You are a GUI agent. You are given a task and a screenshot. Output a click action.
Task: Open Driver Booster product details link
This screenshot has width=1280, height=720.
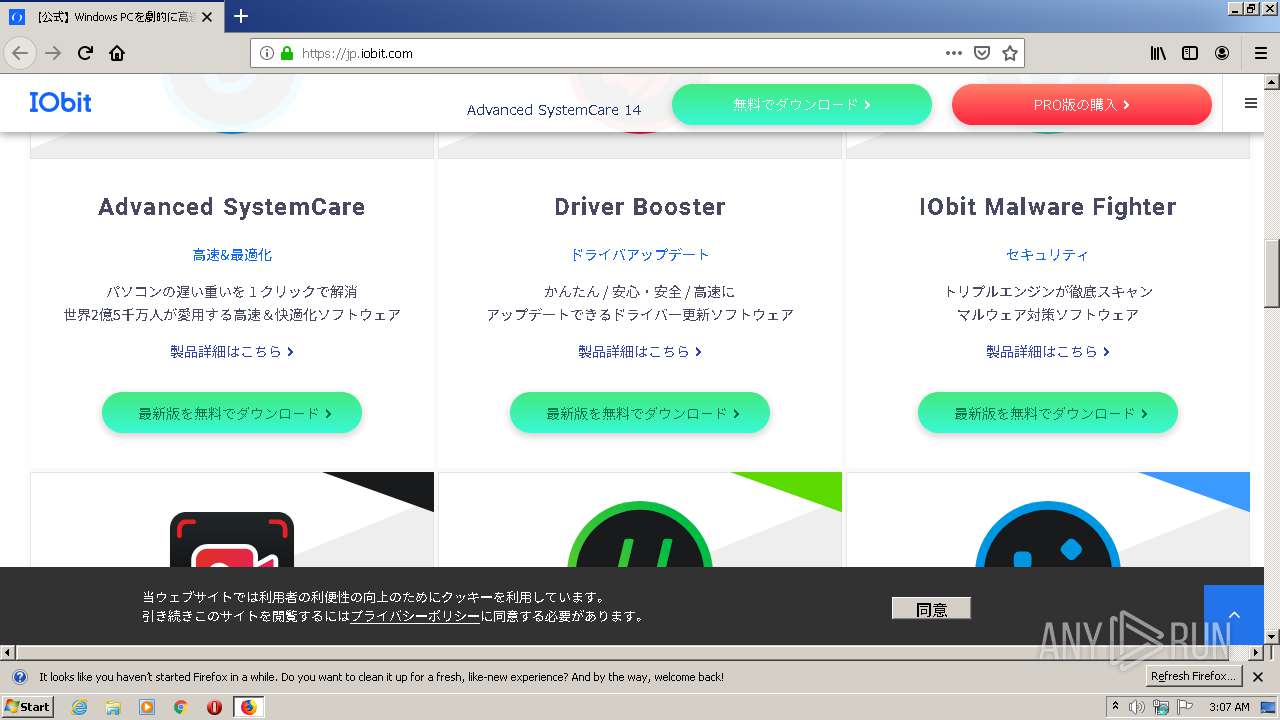click(640, 351)
